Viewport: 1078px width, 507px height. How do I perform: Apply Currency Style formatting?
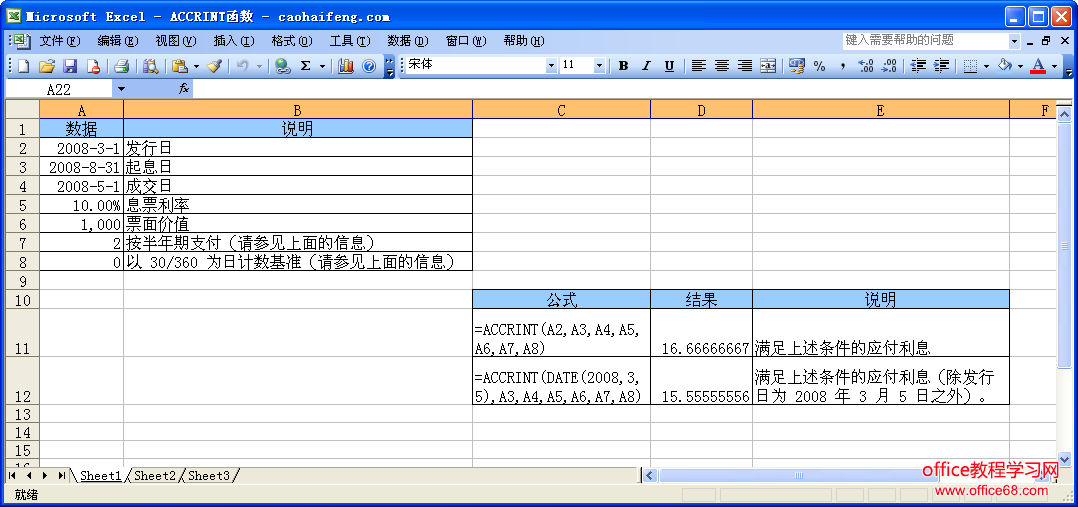797,66
